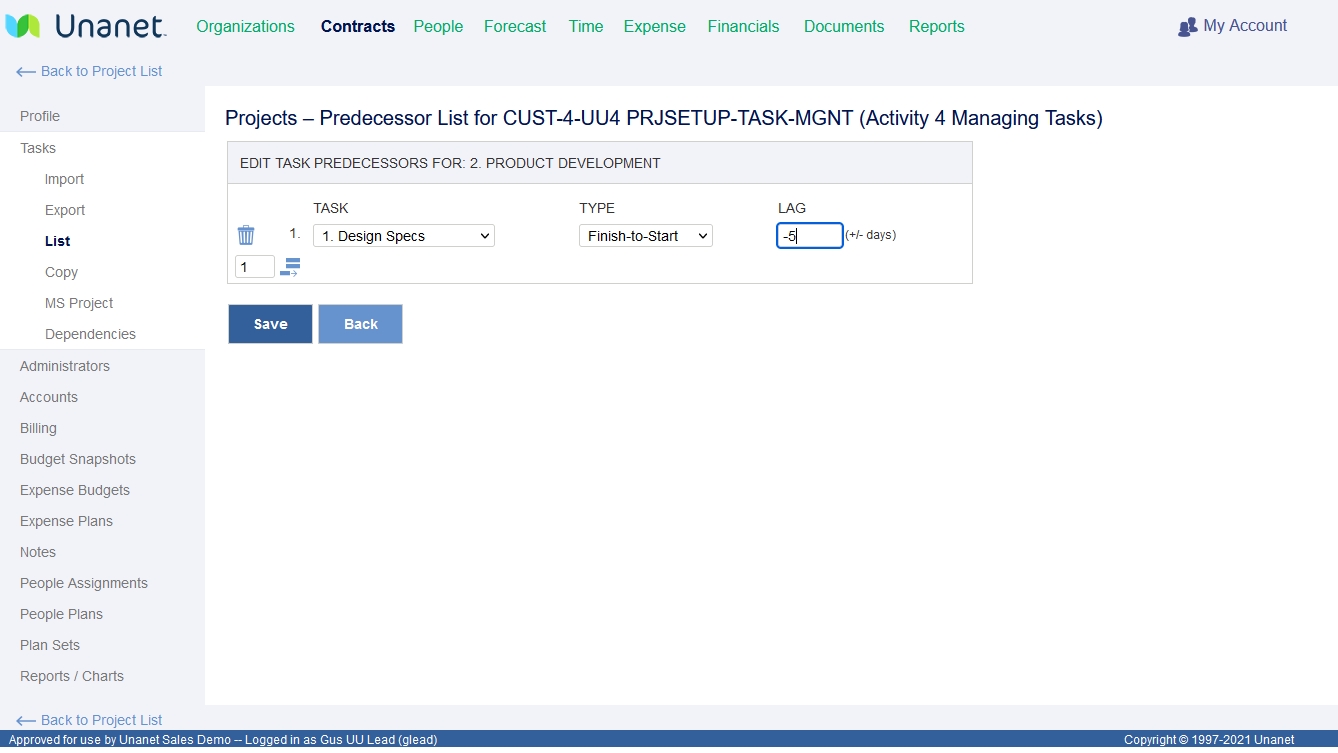Open the Contracts menu
This screenshot has height=753, width=1338.
click(x=357, y=26)
